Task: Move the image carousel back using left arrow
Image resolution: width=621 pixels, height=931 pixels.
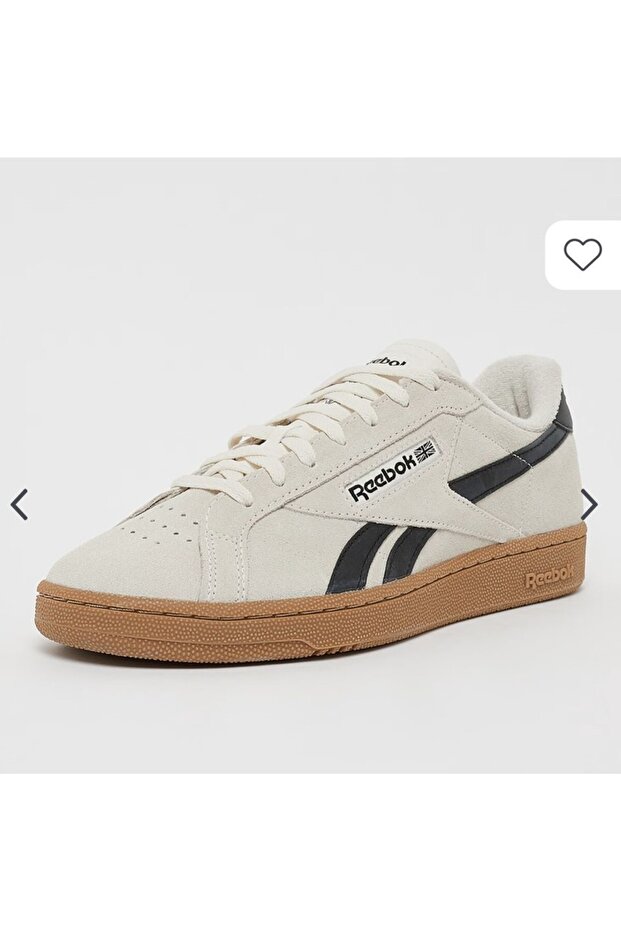Action: point(19,504)
